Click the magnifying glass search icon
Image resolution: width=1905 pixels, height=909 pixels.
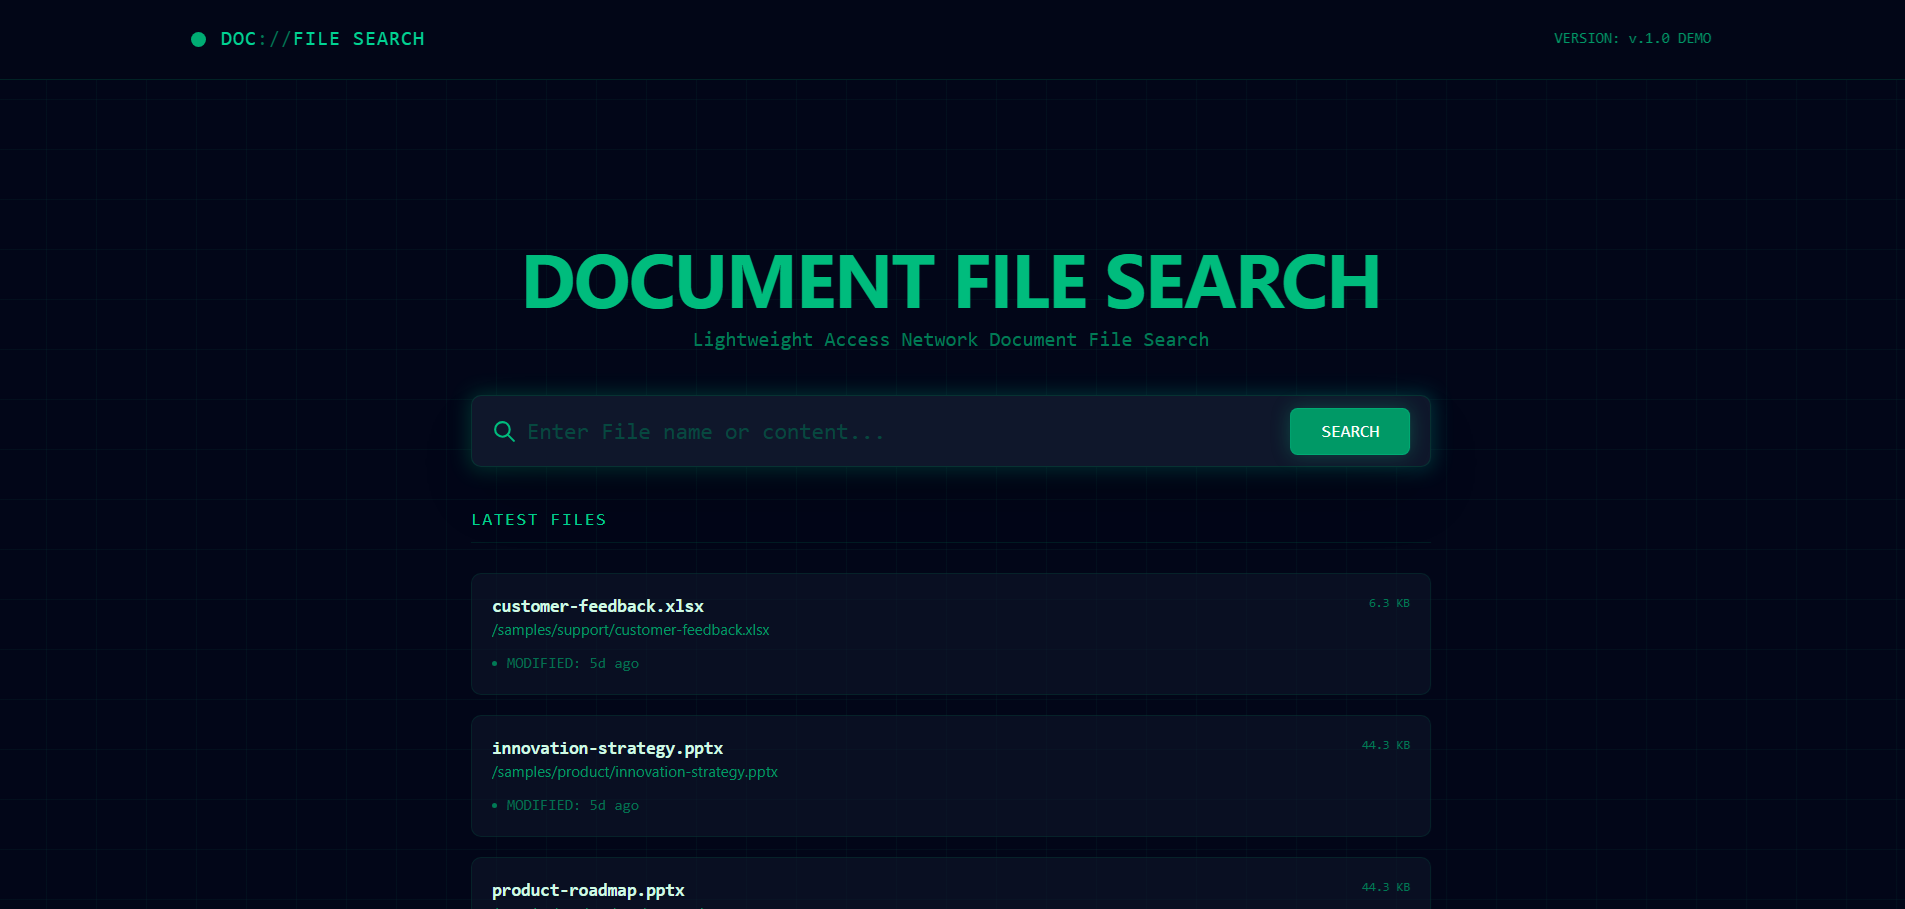coord(504,431)
